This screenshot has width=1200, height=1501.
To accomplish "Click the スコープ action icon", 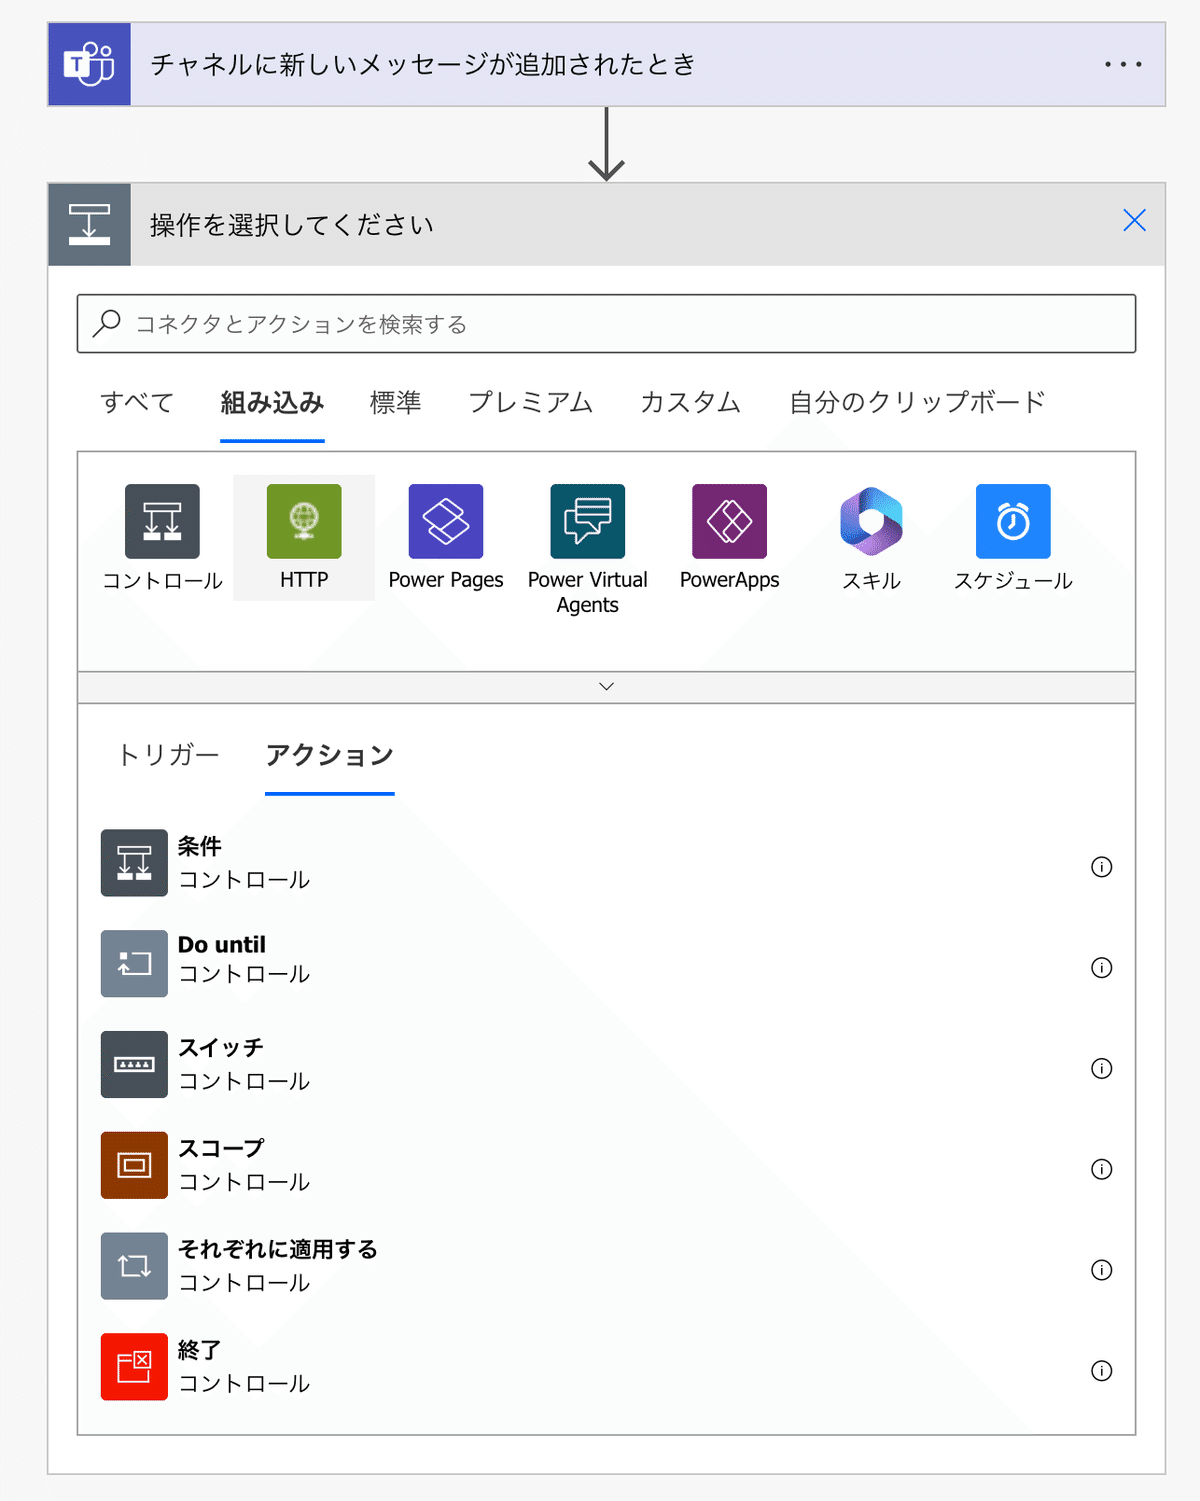I will [134, 1165].
